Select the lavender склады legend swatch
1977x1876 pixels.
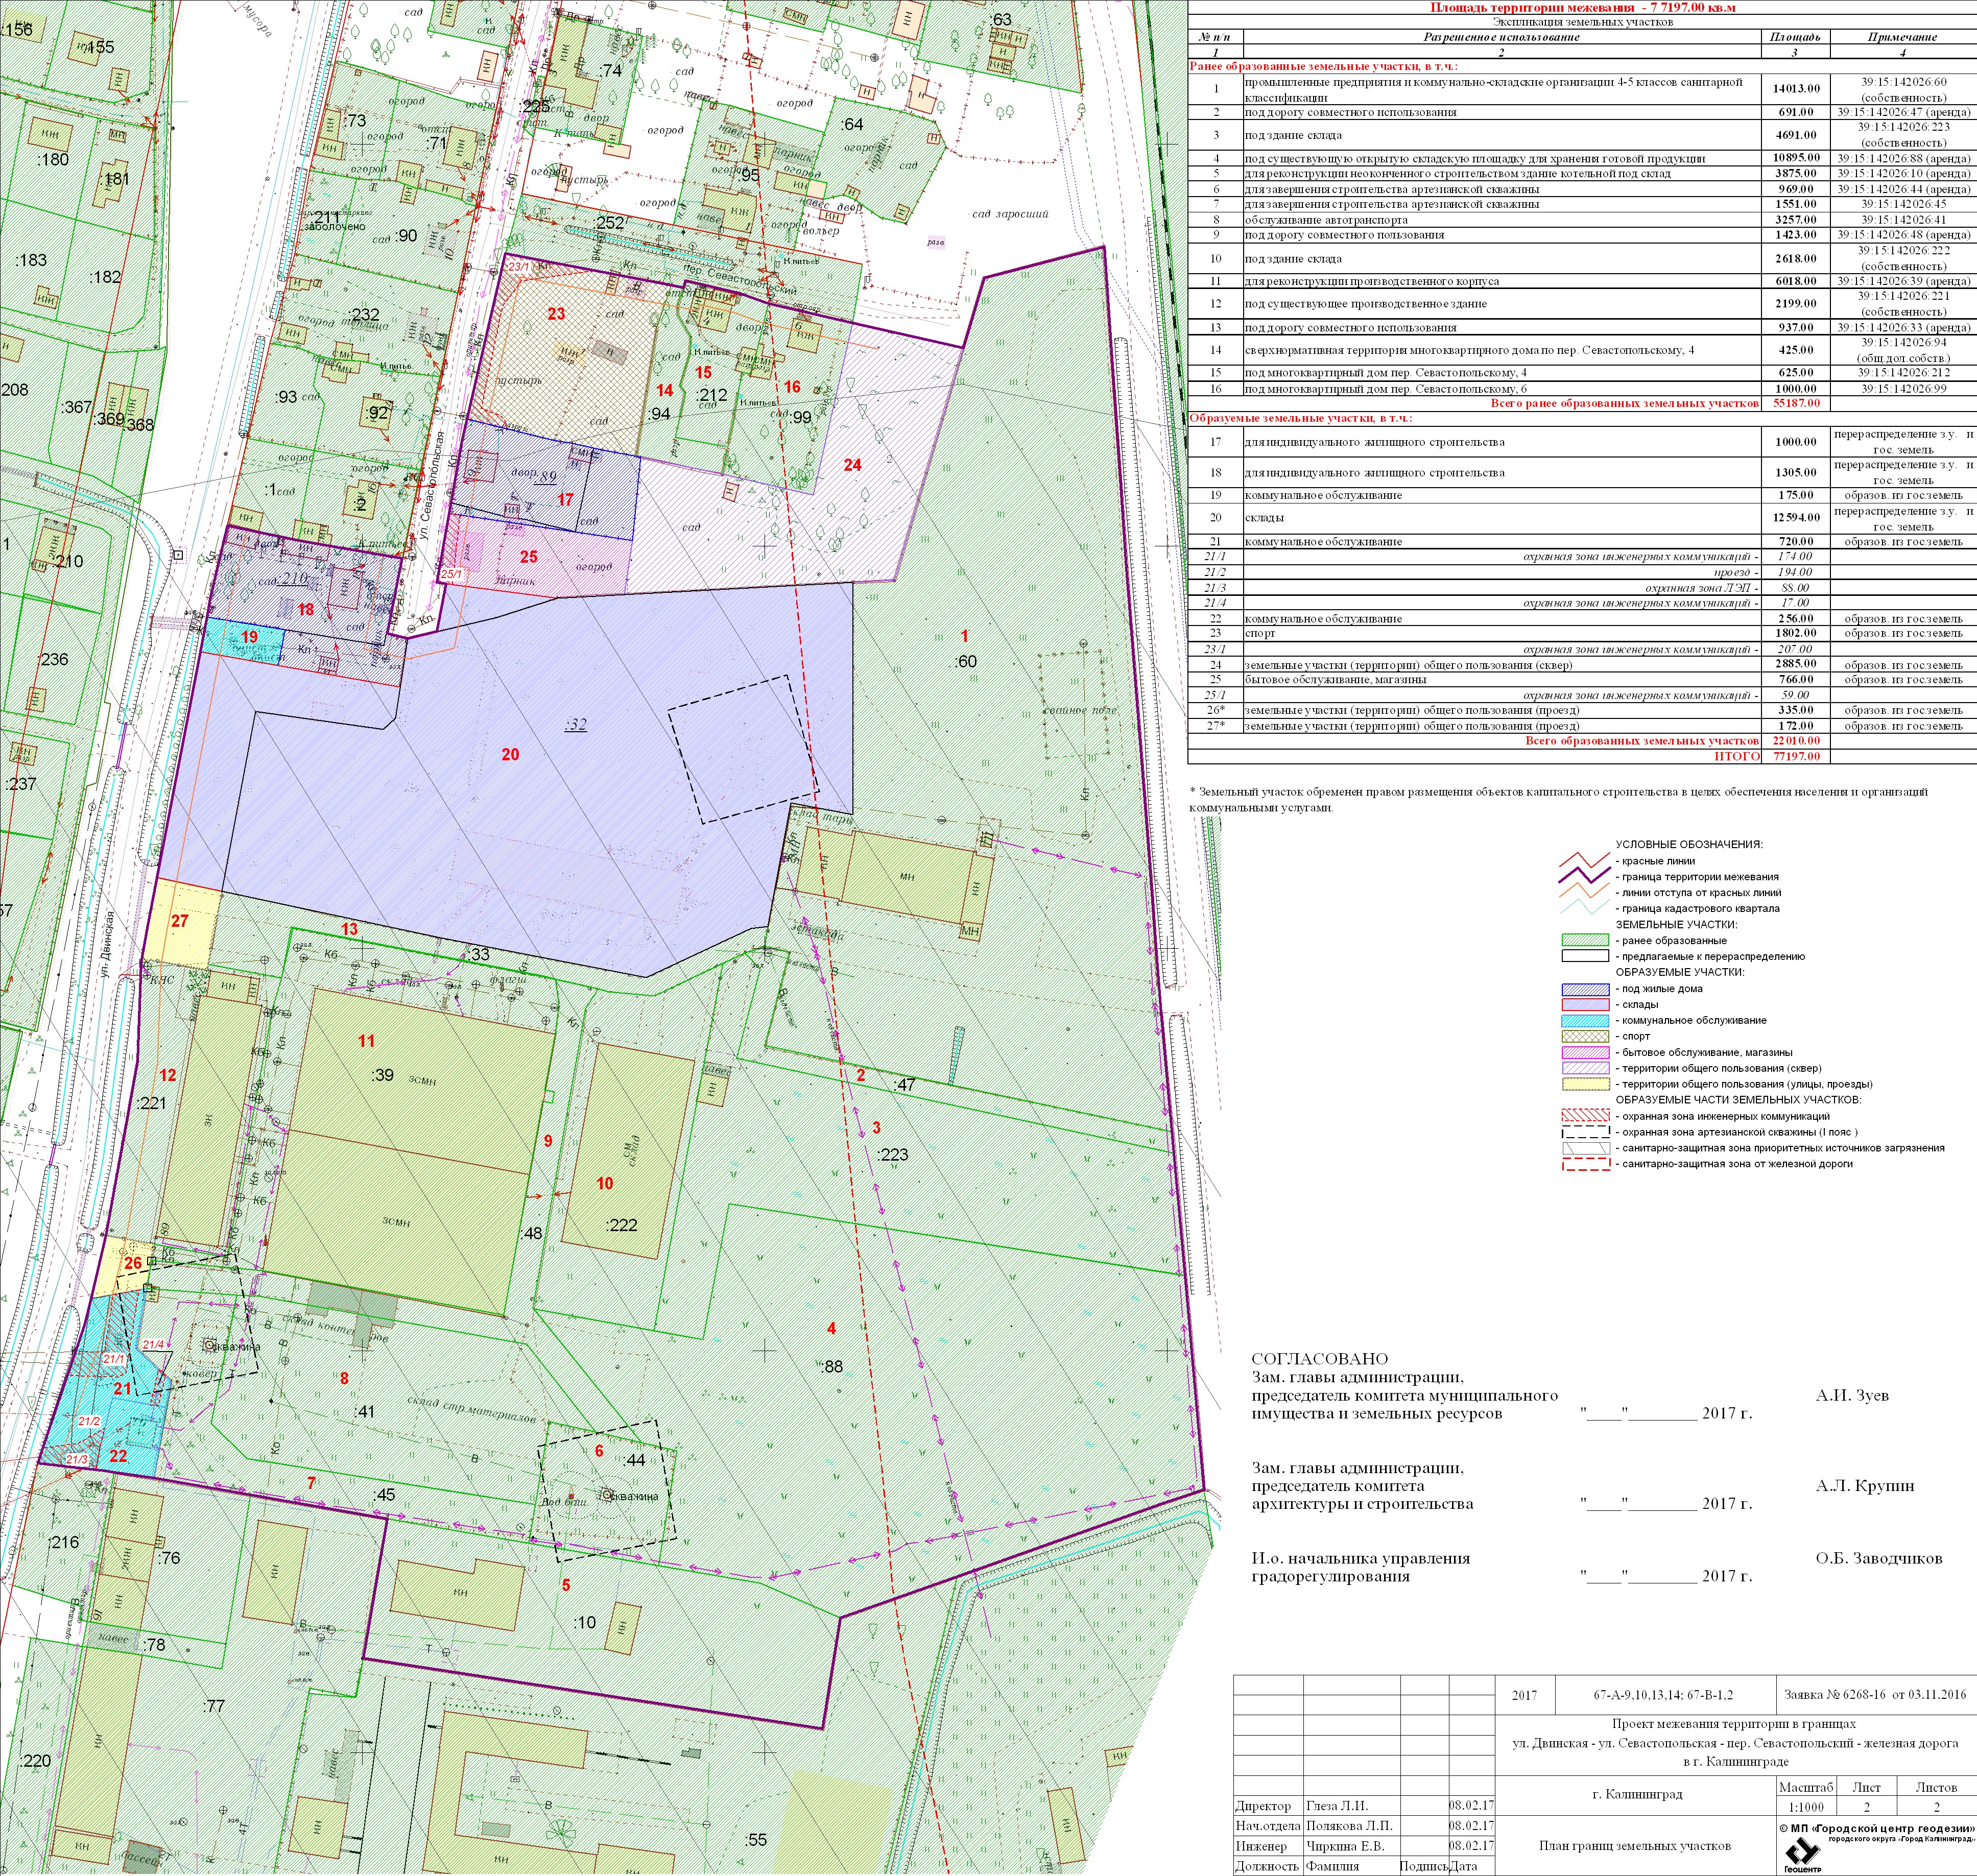click(1585, 1005)
